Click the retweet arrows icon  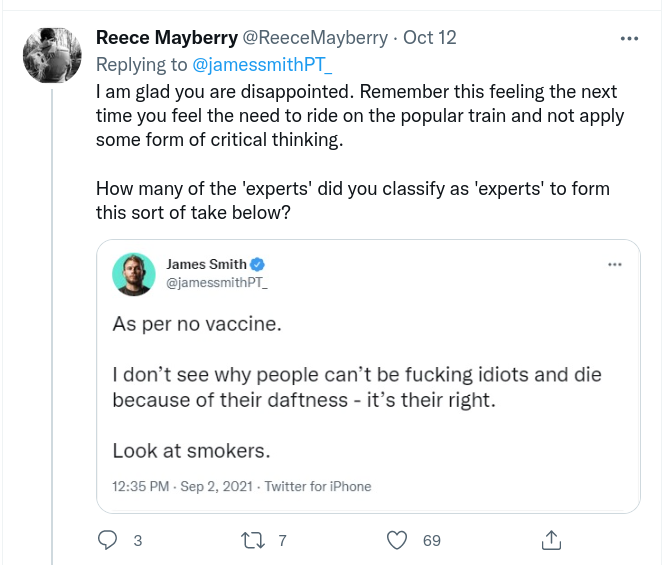(253, 540)
